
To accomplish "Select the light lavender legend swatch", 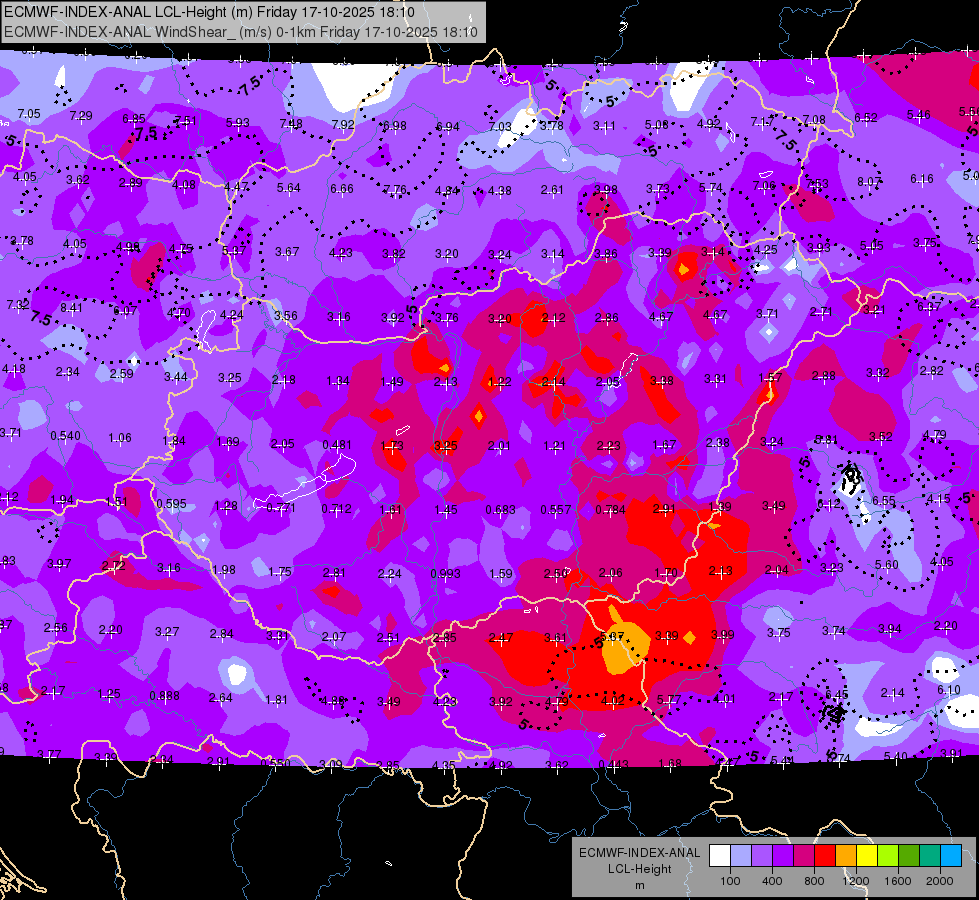I will (x=741, y=856).
